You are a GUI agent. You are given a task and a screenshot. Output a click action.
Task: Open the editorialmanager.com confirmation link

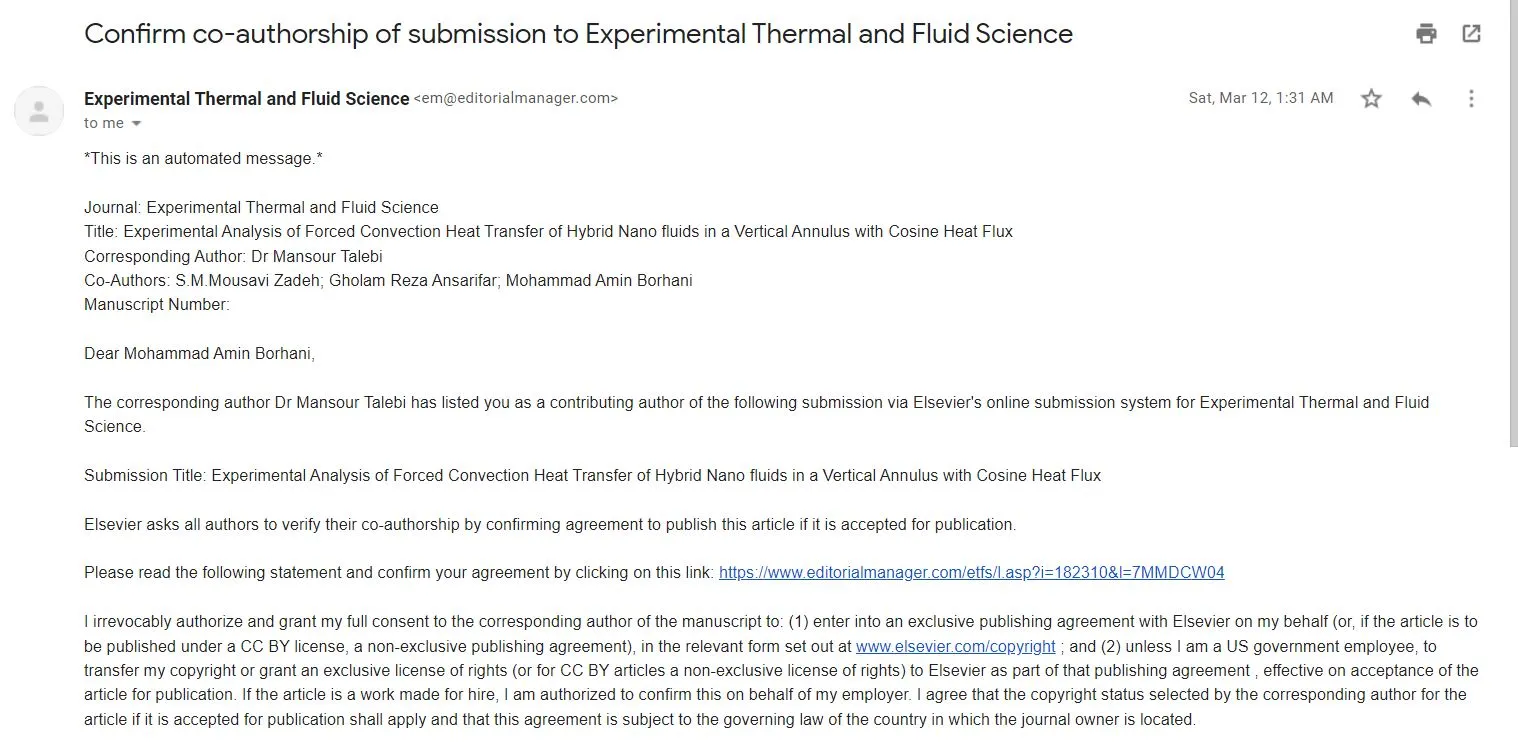[971, 573]
